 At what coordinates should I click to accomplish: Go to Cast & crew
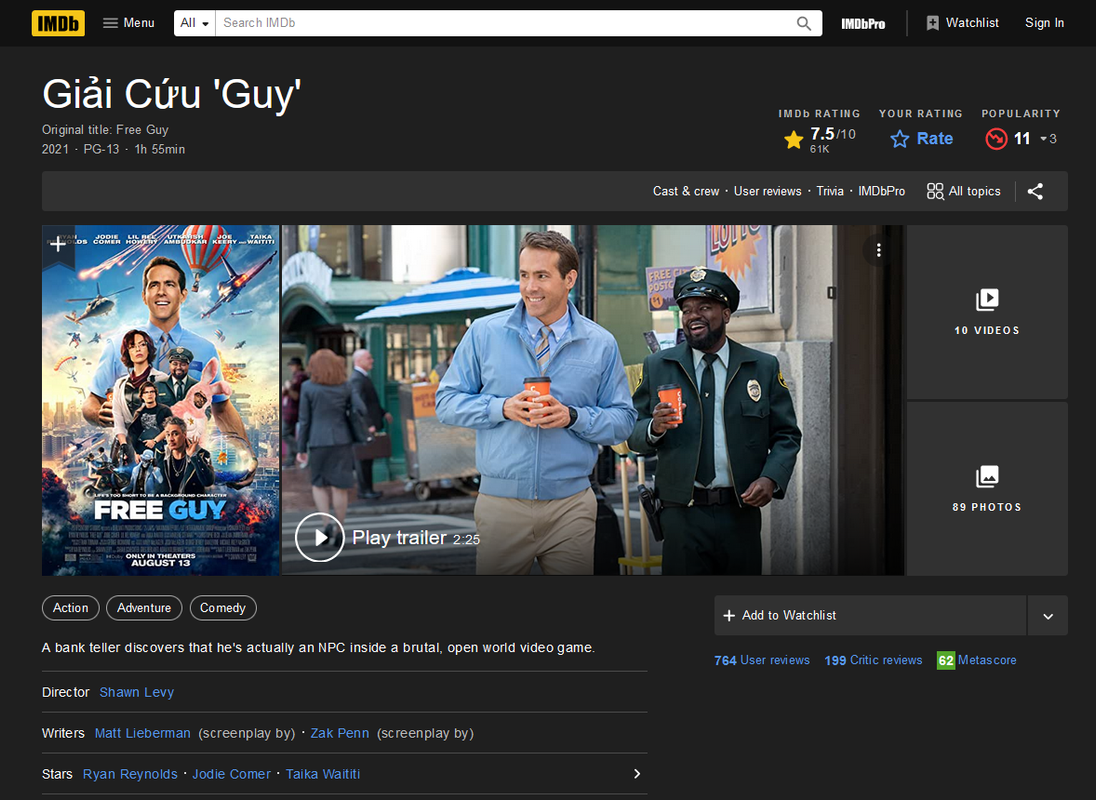[686, 191]
